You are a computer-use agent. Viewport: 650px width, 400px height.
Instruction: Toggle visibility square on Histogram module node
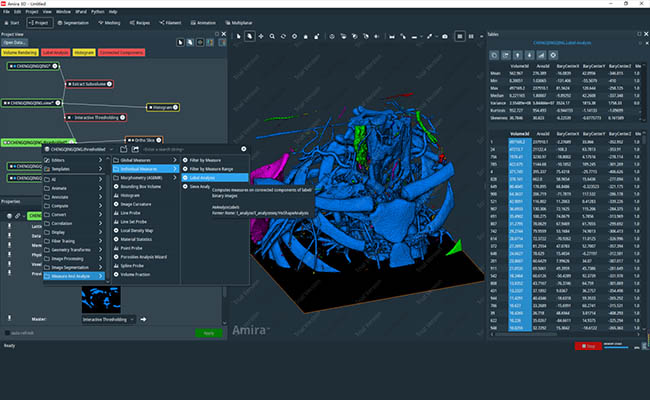pyautogui.click(x=150, y=107)
